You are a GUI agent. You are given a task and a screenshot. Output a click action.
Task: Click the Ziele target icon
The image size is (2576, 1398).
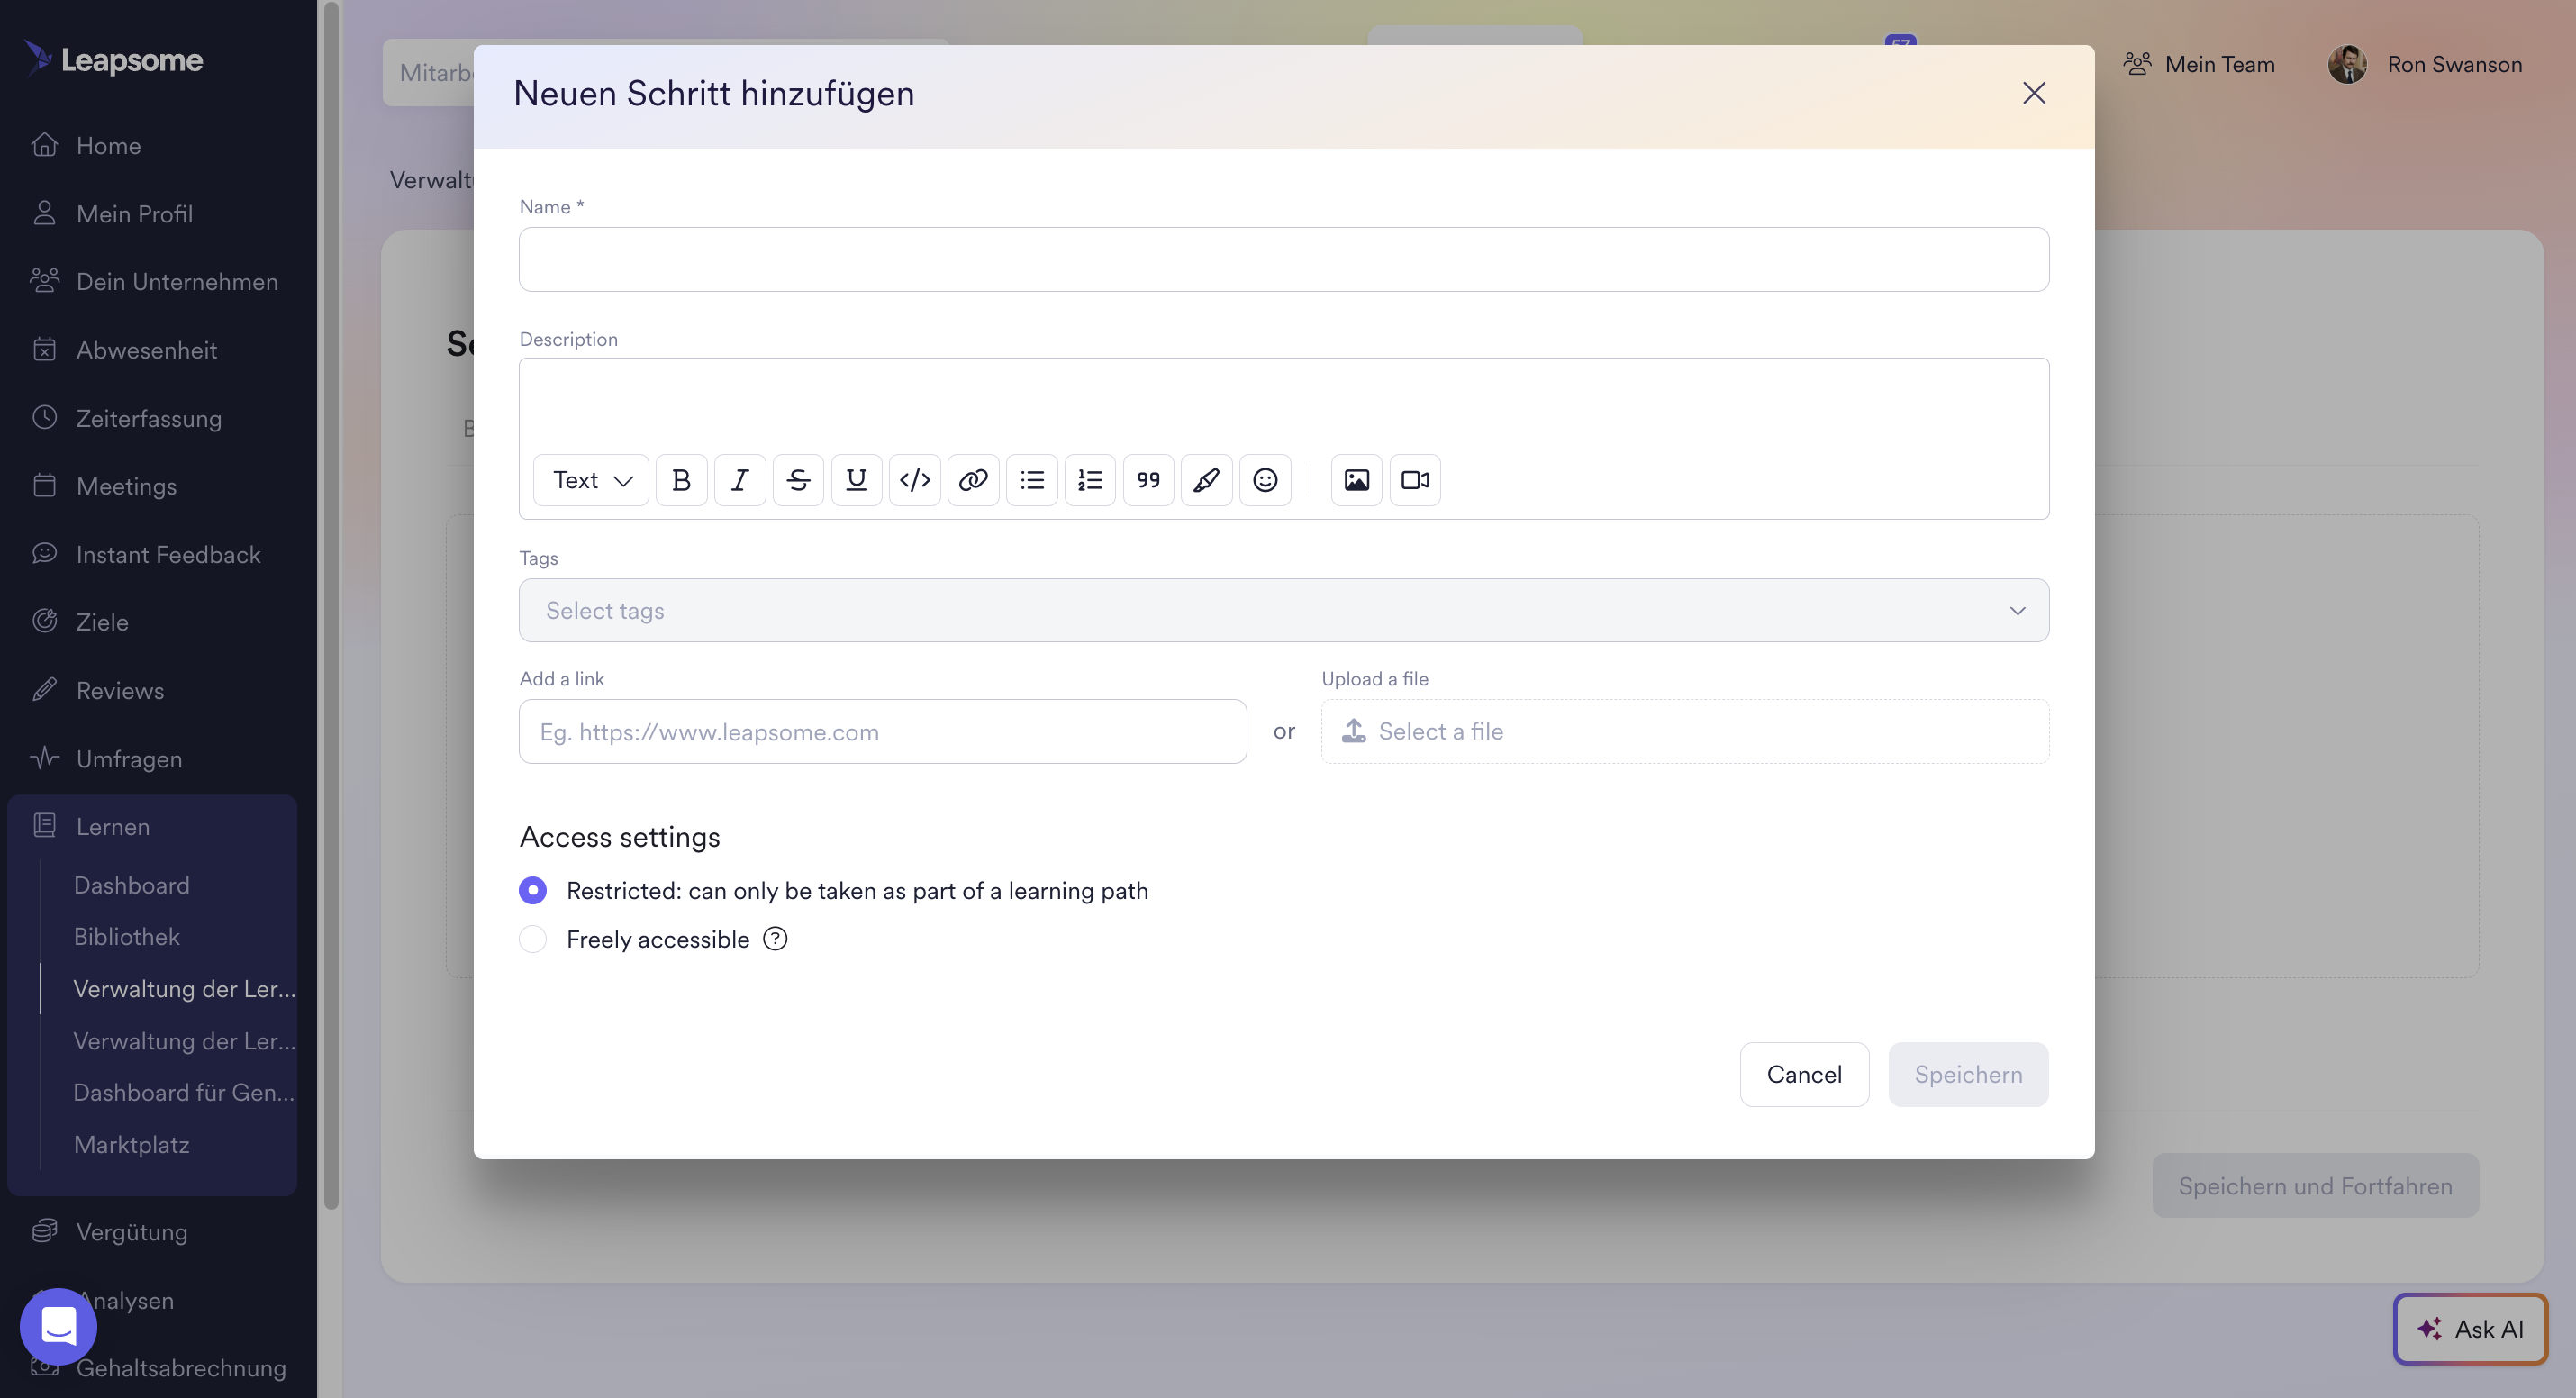tap(44, 621)
